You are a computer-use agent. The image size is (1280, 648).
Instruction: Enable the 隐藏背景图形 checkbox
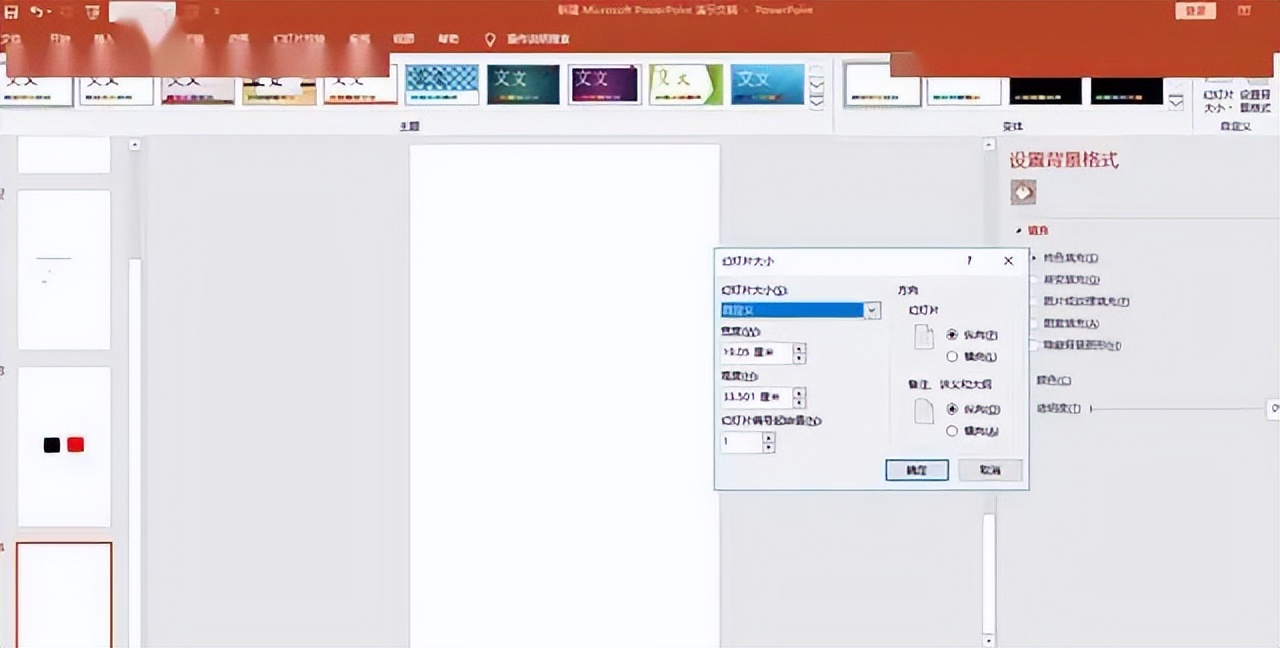[x=1035, y=346]
